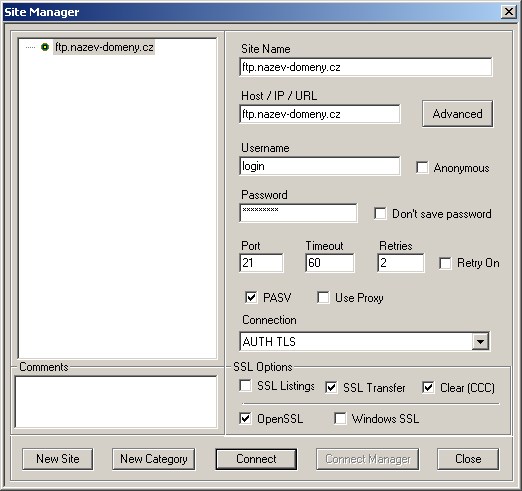The height and width of the screenshot is (491, 522).
Task: Click the green site icon beside ftp.nazev-domeny.cz
Action: [x=45, y=47]
